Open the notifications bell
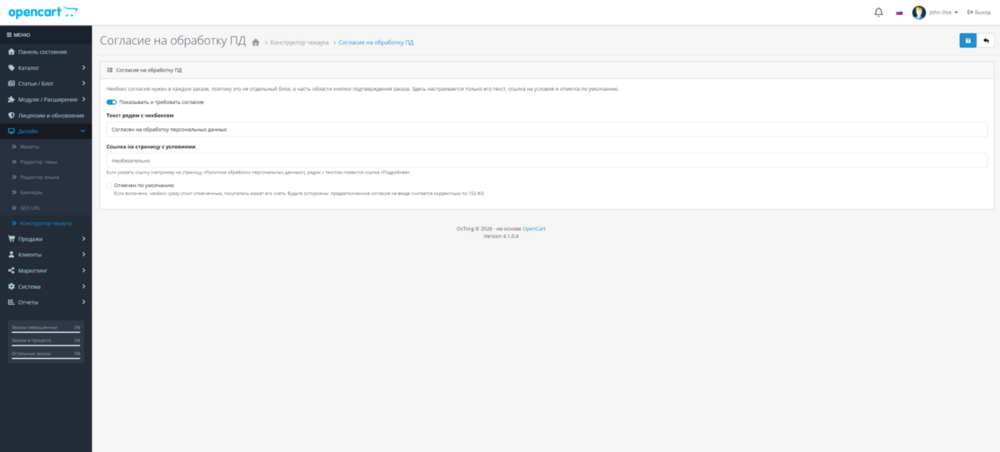The height and width of the screenshot is (452, 1000). [x=878, y=12]
